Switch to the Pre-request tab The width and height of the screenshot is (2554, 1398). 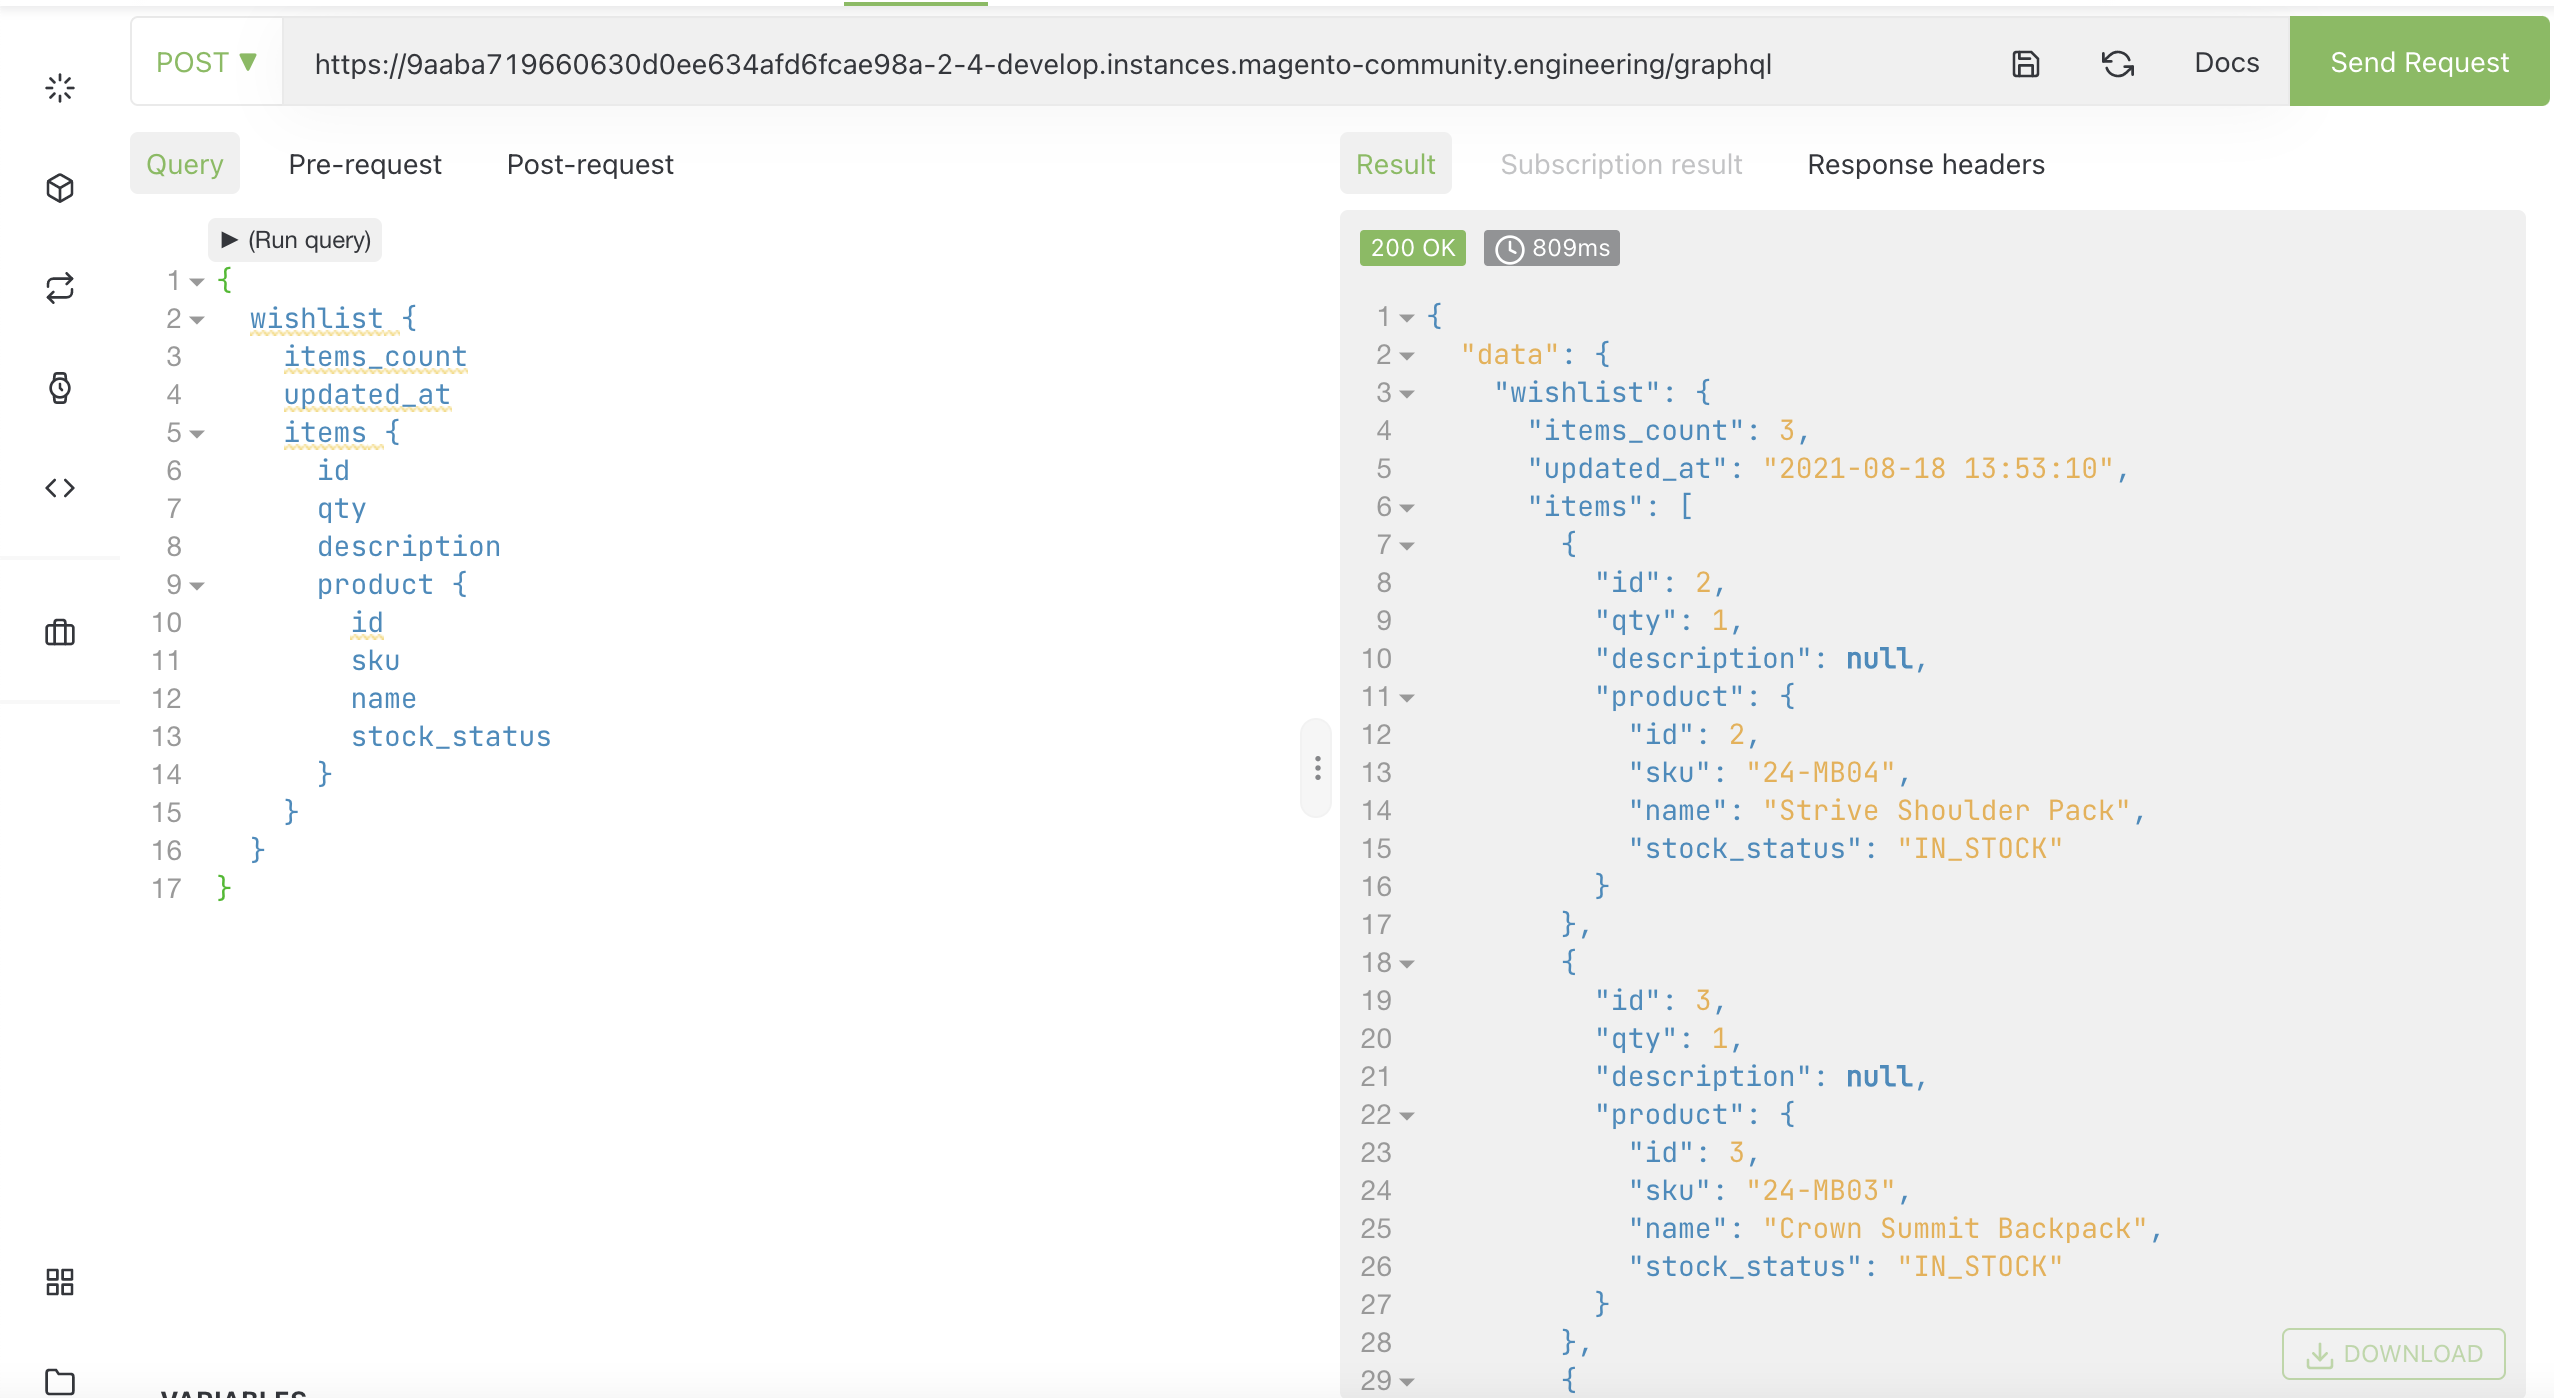365,164
